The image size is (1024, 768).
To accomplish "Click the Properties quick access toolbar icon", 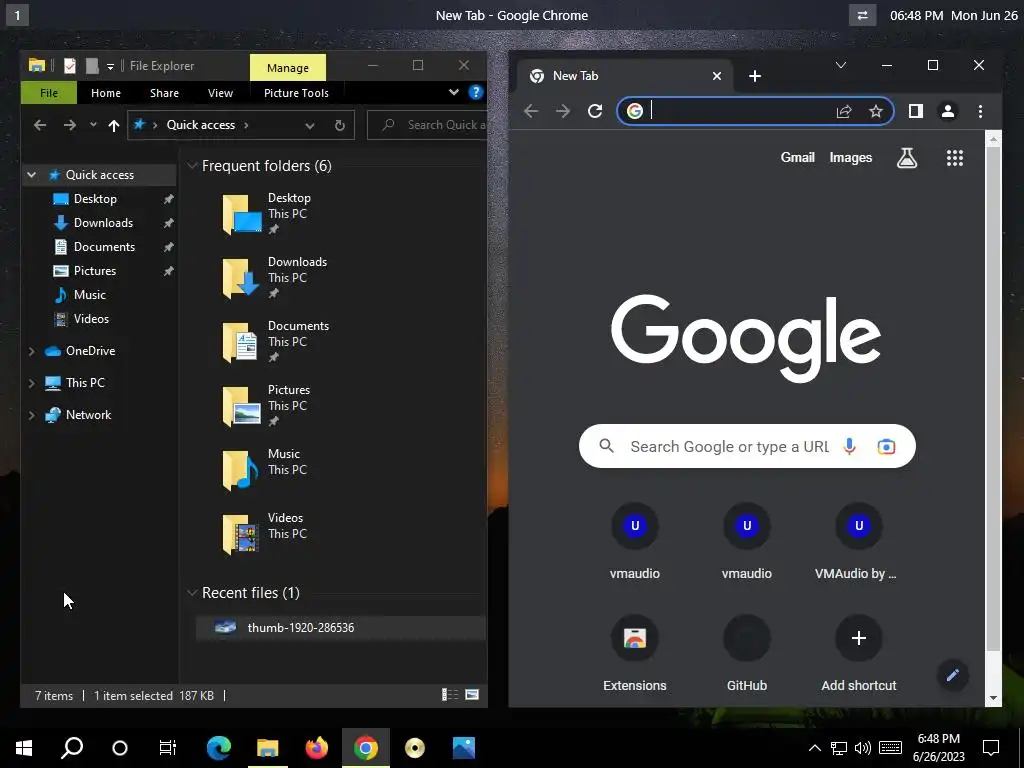I will click(x=70, y=66).
